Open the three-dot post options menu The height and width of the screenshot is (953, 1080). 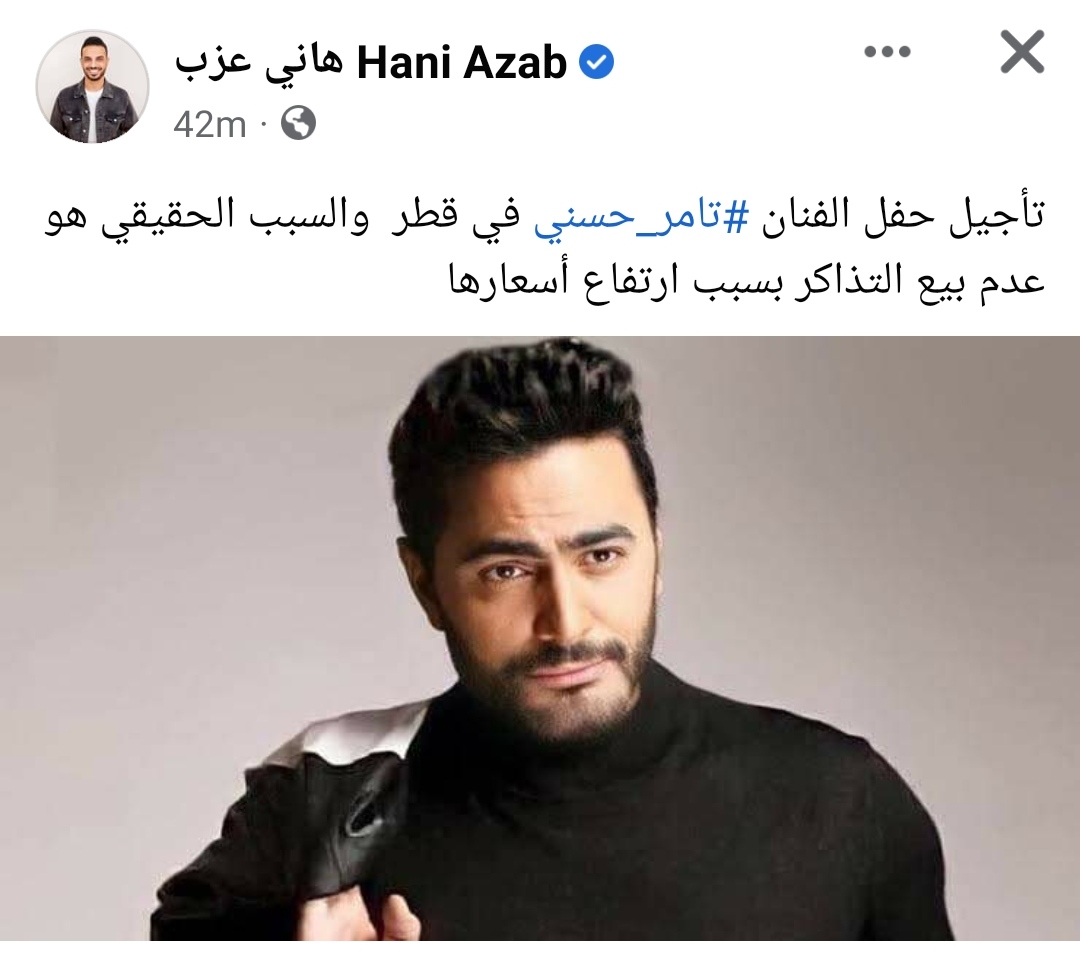click(887, 52)
